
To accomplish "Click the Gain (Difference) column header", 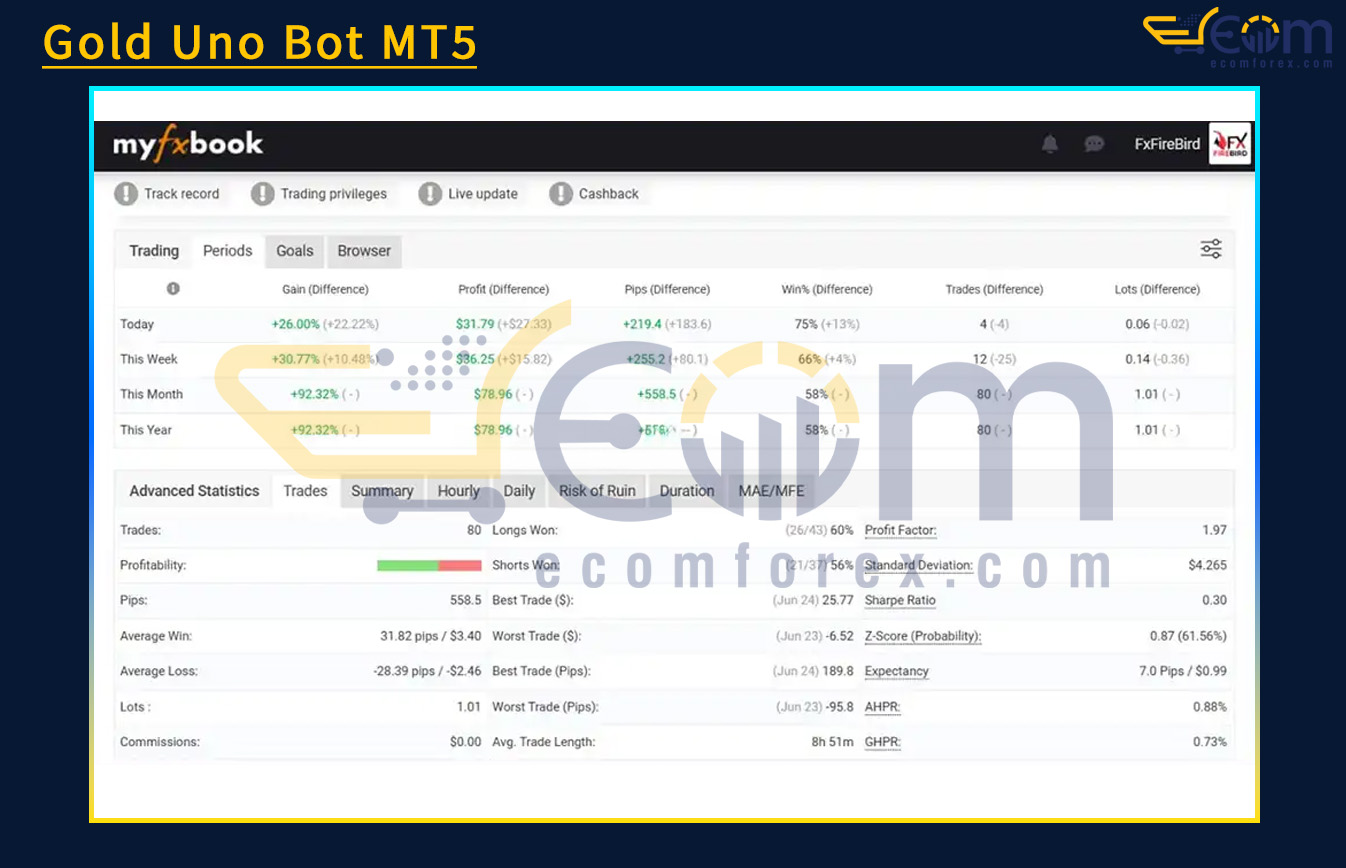I will point(325,290).
